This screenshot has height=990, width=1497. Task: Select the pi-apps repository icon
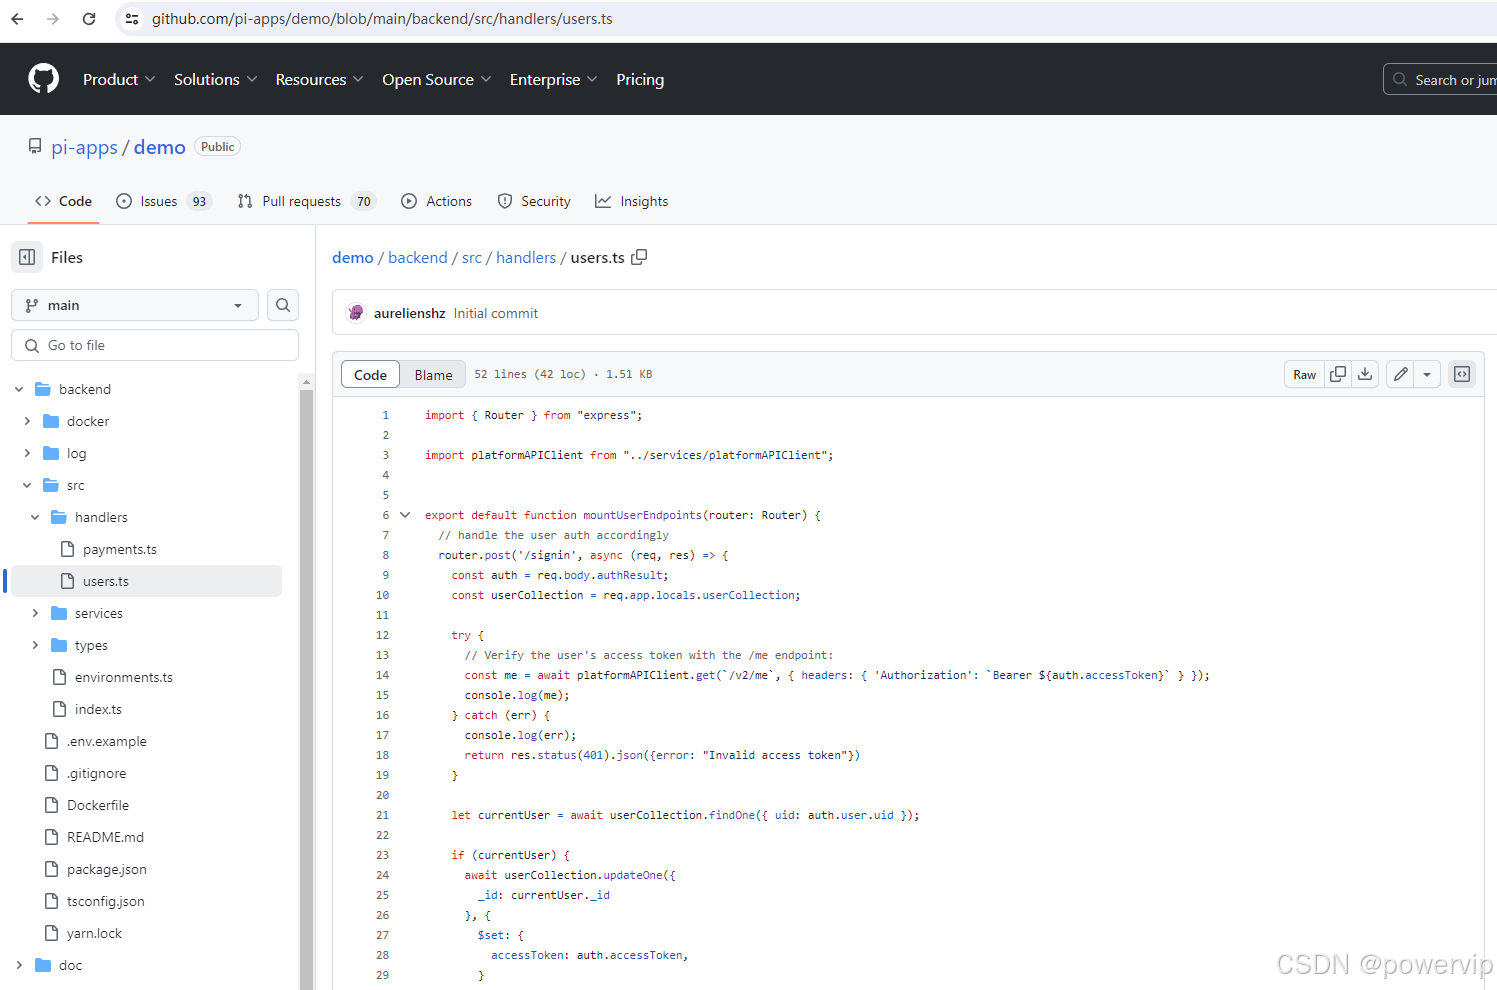pyautogui.click(x=35, y=147)
